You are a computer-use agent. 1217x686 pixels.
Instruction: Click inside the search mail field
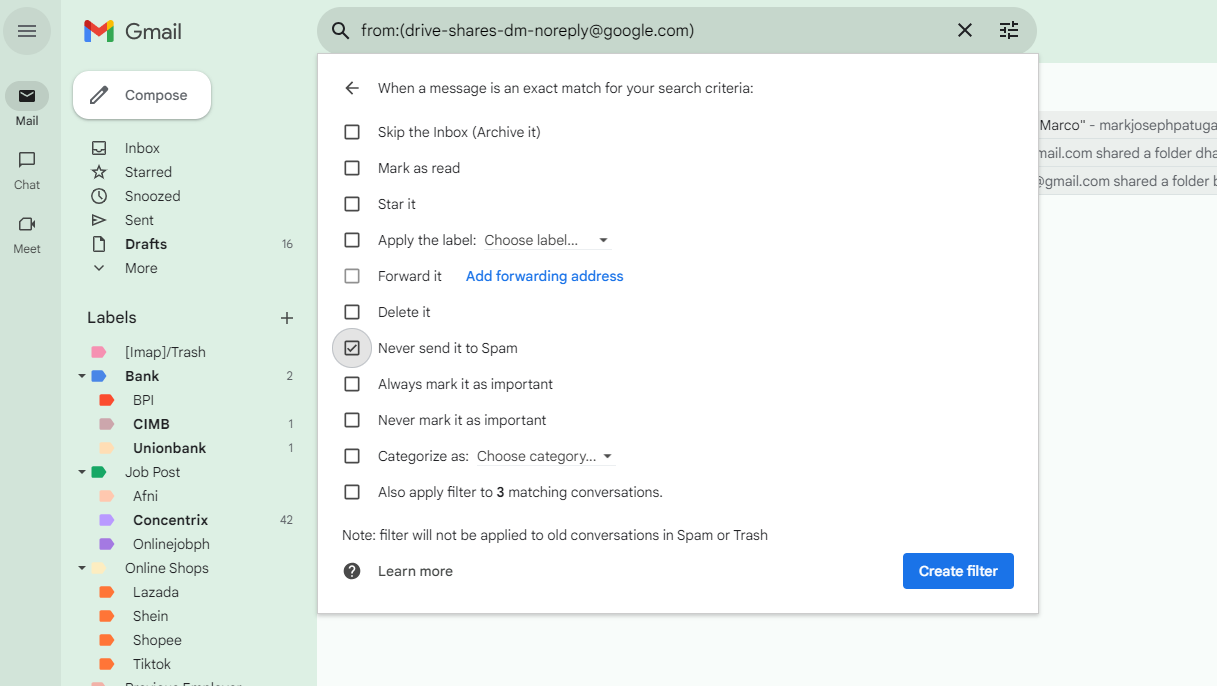click(640, 30)
